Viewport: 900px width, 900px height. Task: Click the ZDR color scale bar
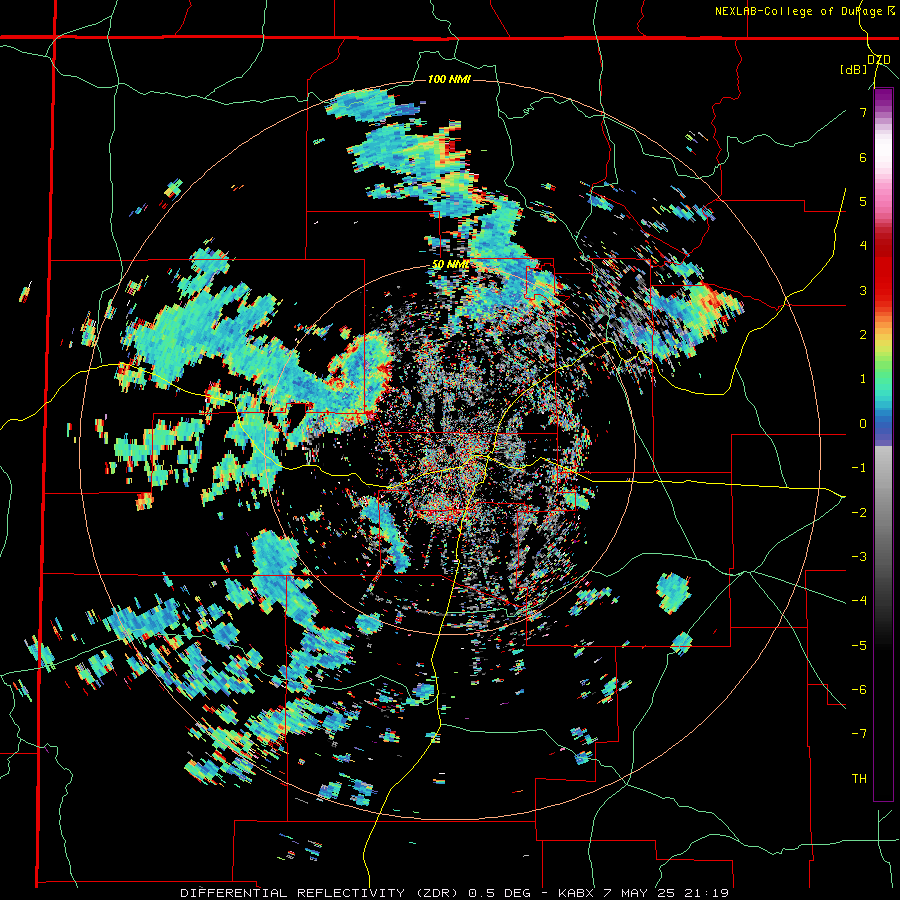click(x=883, y=445)
